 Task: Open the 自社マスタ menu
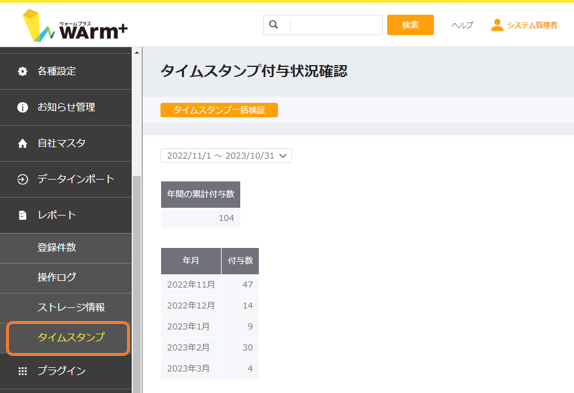tap(66, 143)
